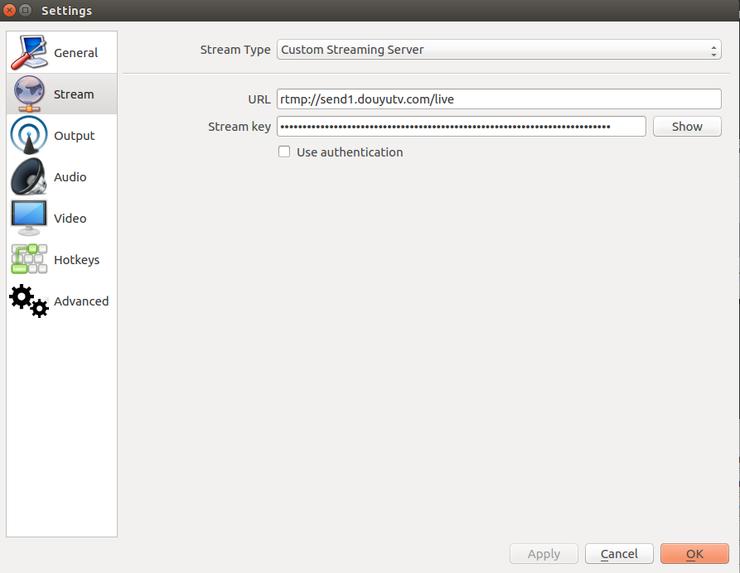Image resolution: width=740 pixels, height=573 pixels.
Task: Click the Video monitor icon
Action: click(29, 218)
